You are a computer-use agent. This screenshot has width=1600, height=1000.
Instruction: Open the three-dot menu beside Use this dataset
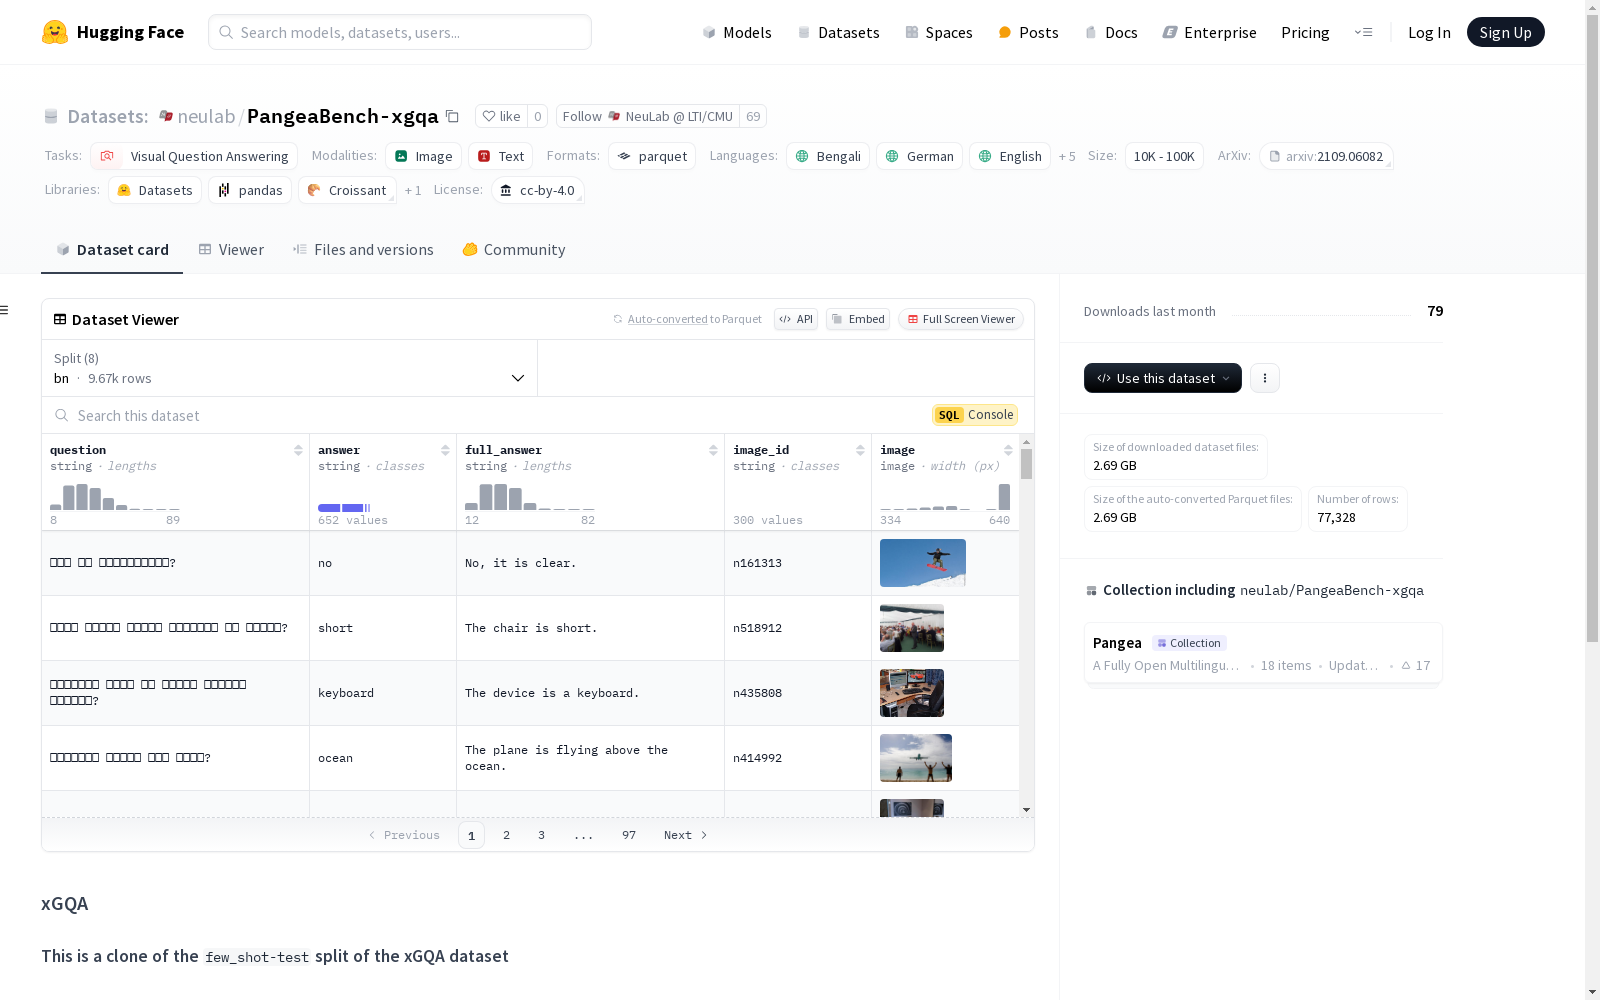pos(1265,378)
